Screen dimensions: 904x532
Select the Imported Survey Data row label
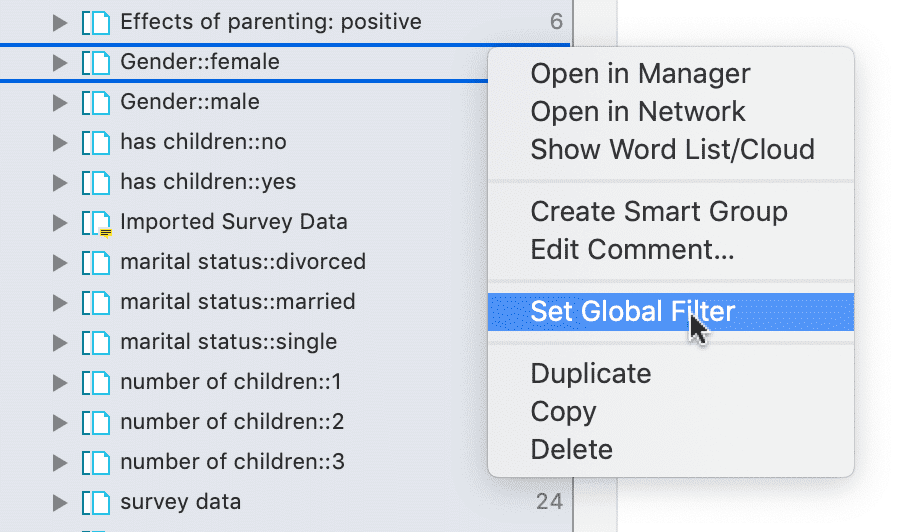click(x=233, y=222)
